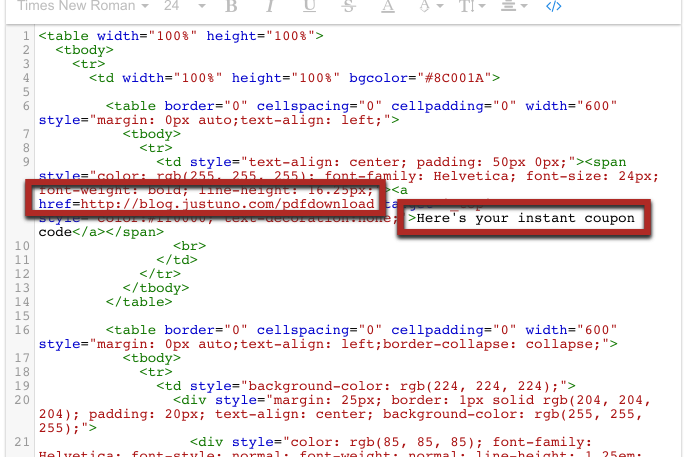
Task: Apply strikethrough using the S icon
Action: [x=348, y=7]
